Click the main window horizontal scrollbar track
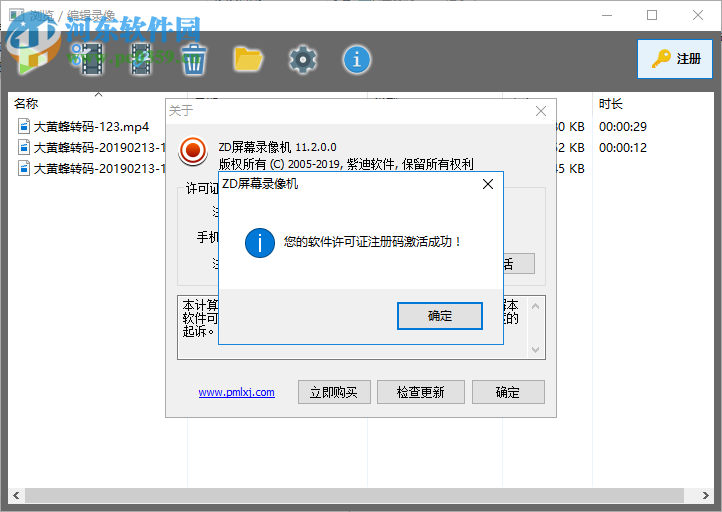The height and width of the screenshot is (512, 722). 355,495
